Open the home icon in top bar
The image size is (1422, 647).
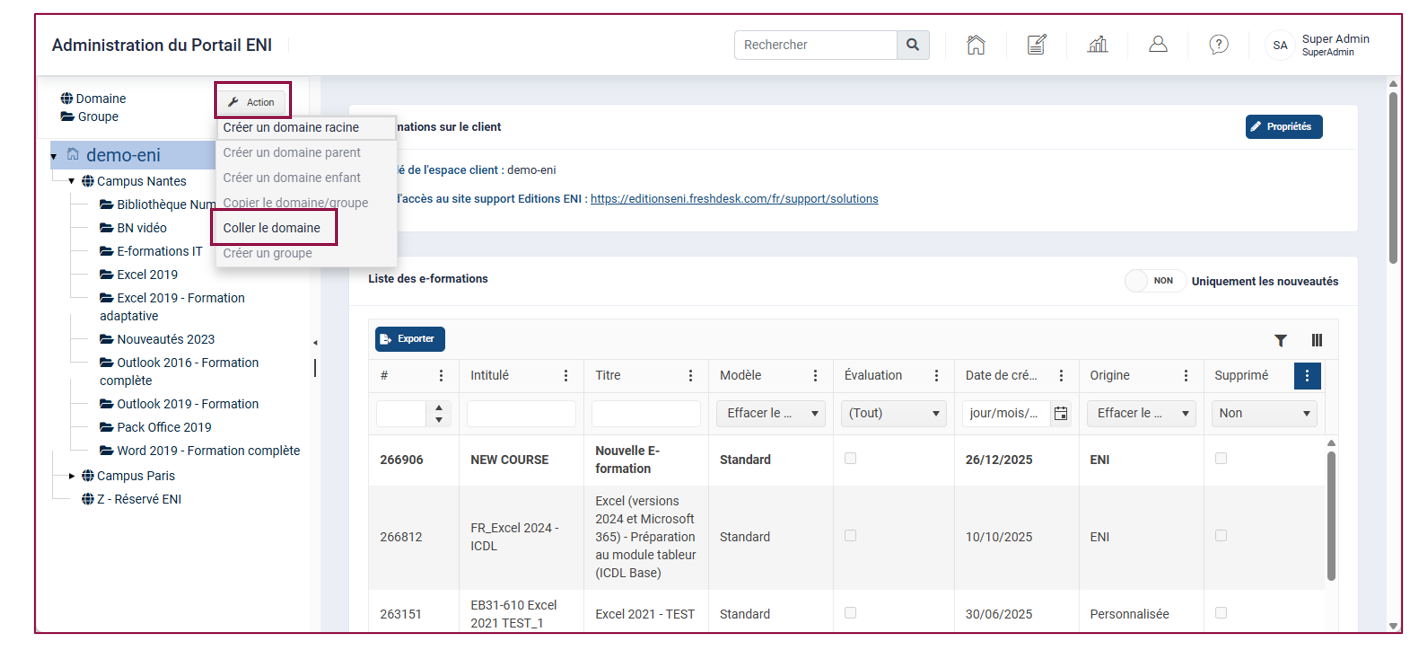pos(976,45)
